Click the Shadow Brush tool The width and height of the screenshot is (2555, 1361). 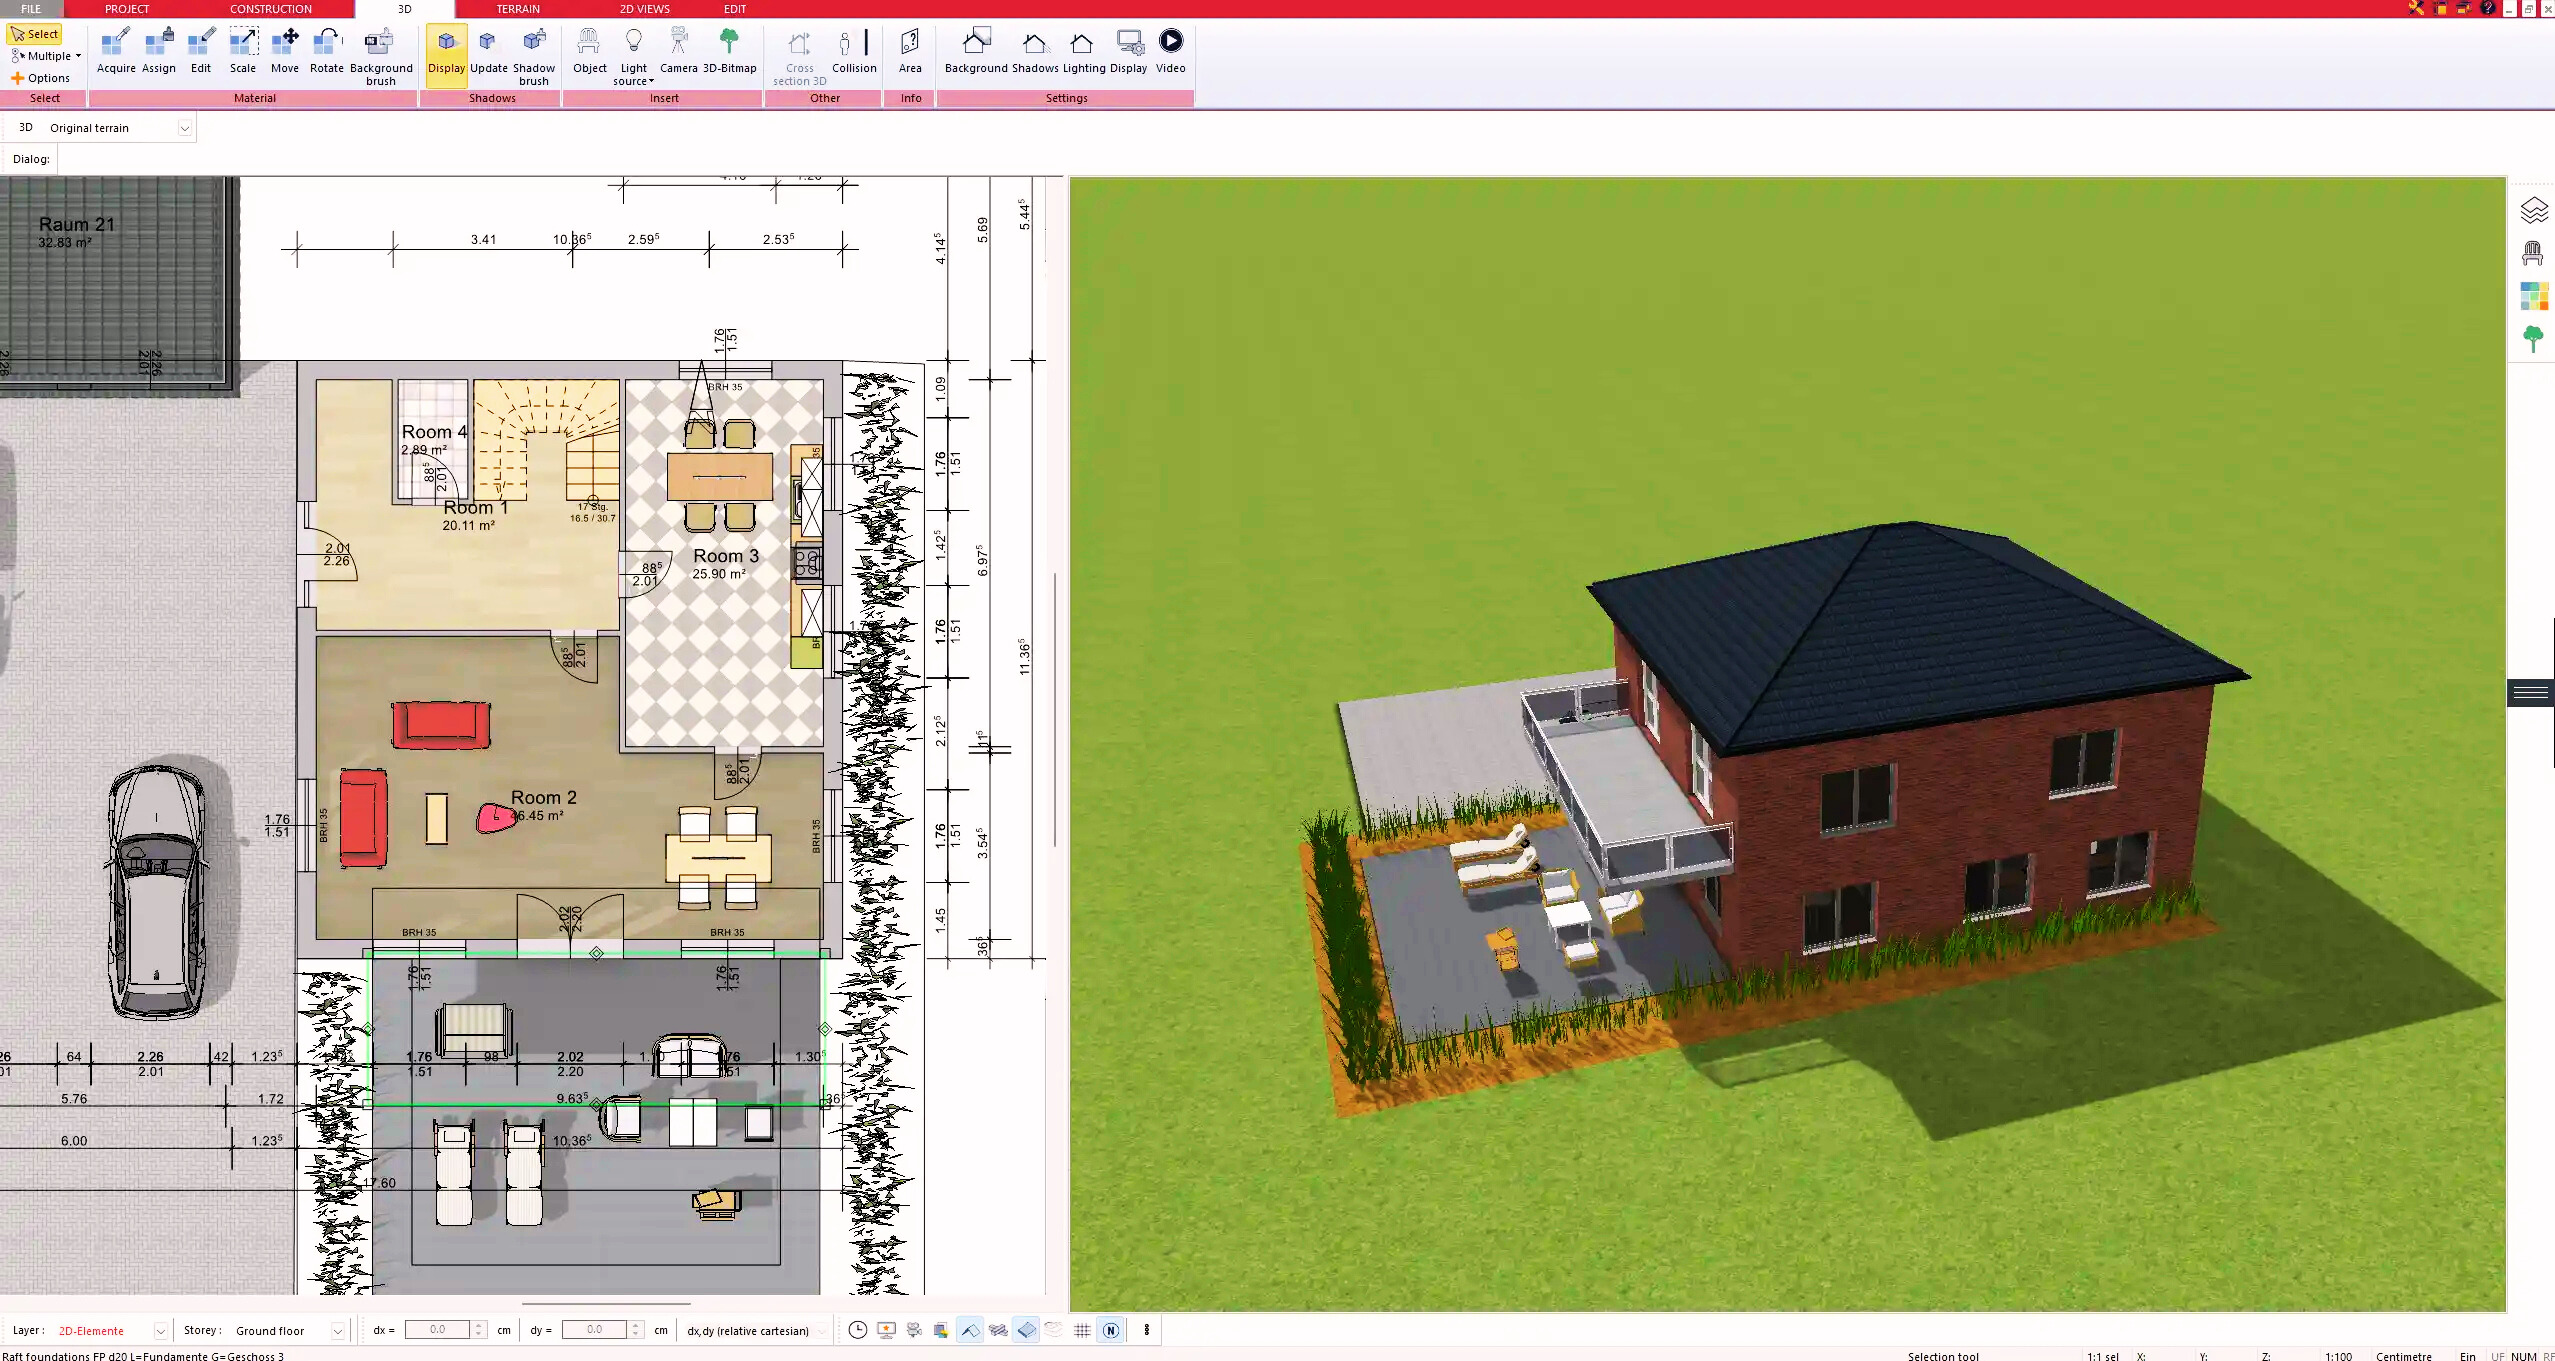pos(534,51)
